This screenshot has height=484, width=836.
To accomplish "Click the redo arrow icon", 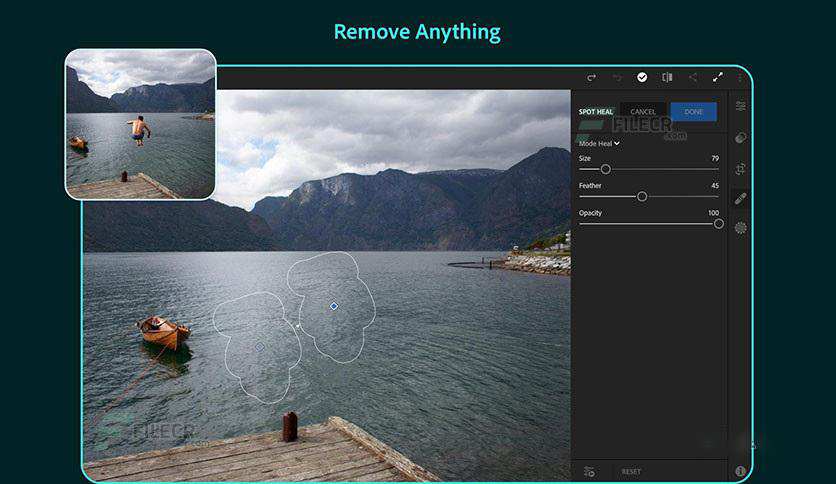I will click(591, 77).
